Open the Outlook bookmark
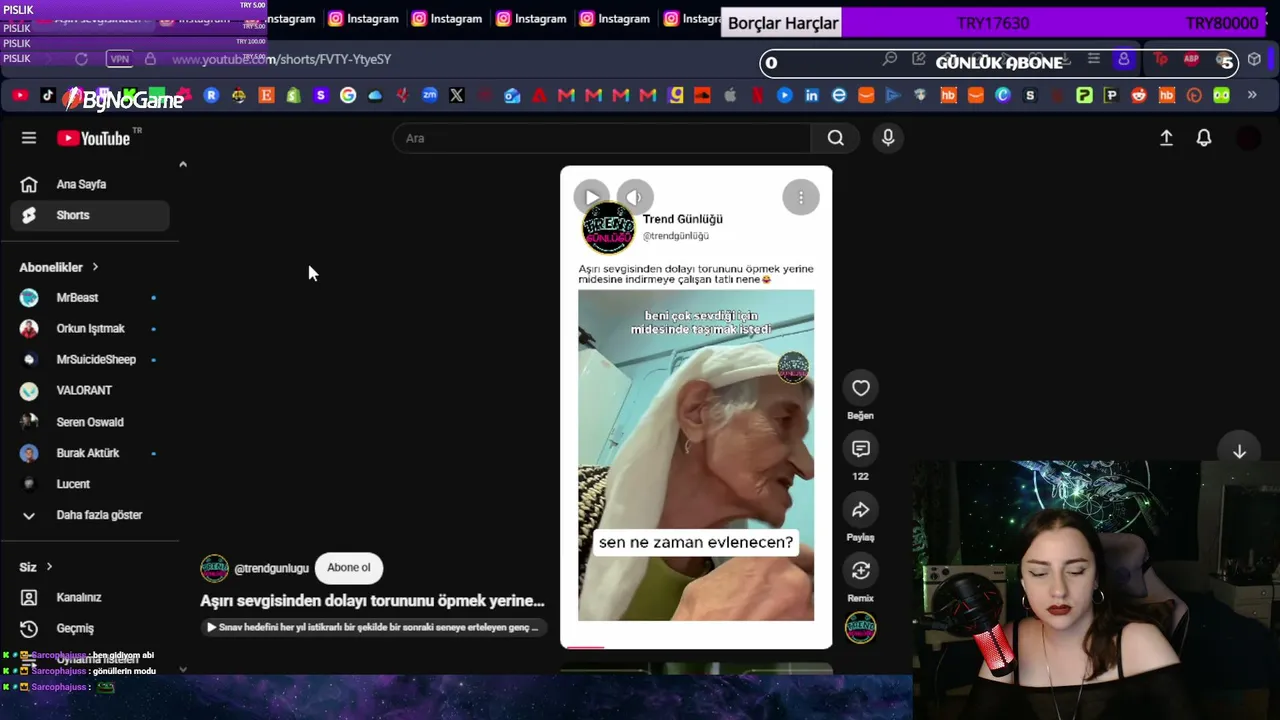1280x720 pixels. (512, 95)
